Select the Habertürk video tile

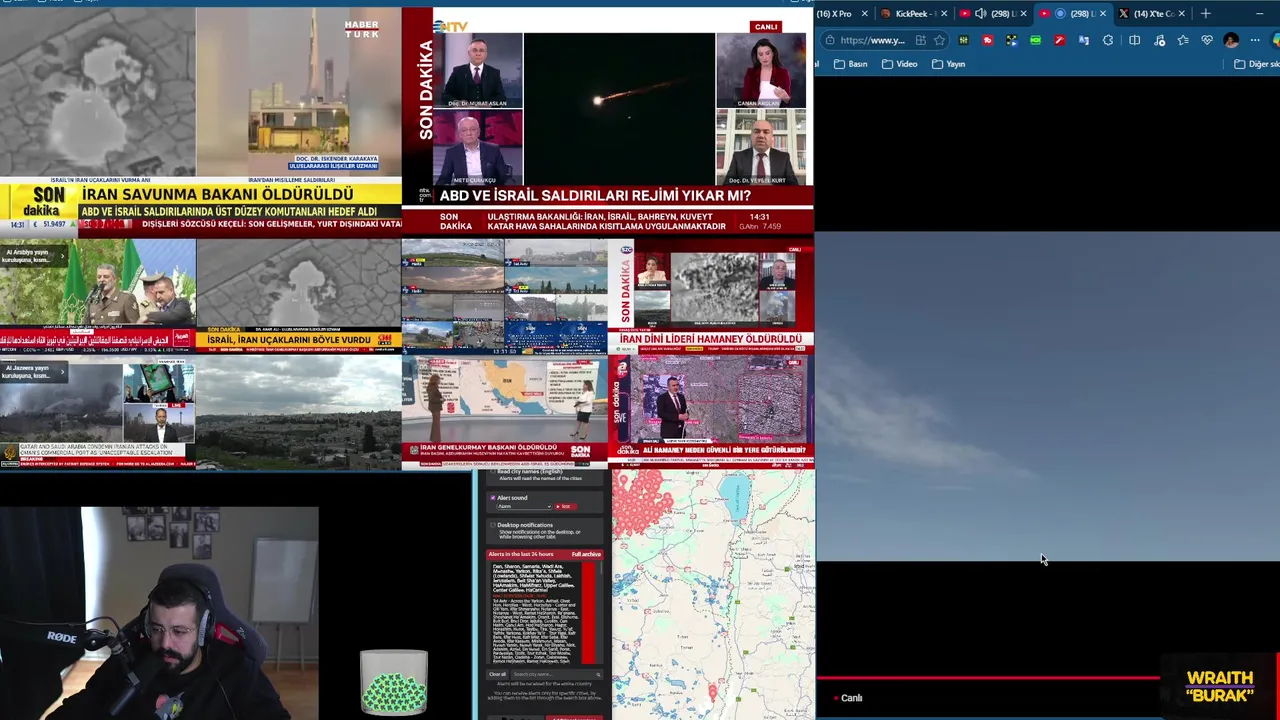200,120
